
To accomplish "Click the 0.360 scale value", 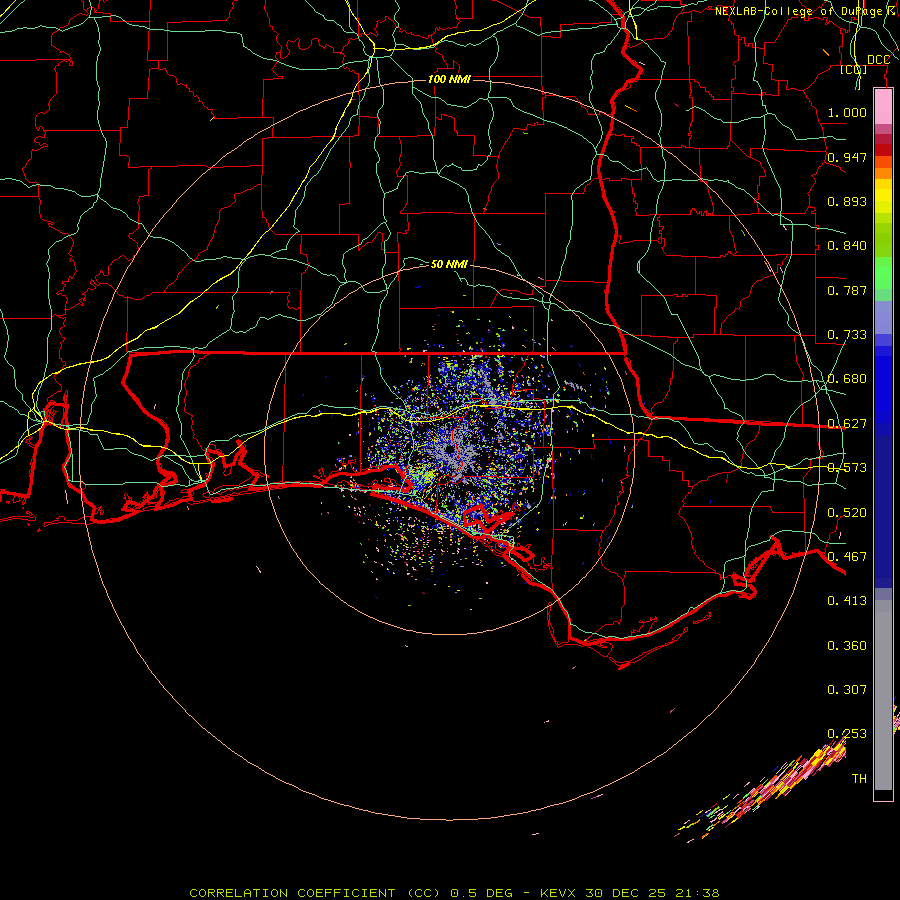I will tap(847, 646).
